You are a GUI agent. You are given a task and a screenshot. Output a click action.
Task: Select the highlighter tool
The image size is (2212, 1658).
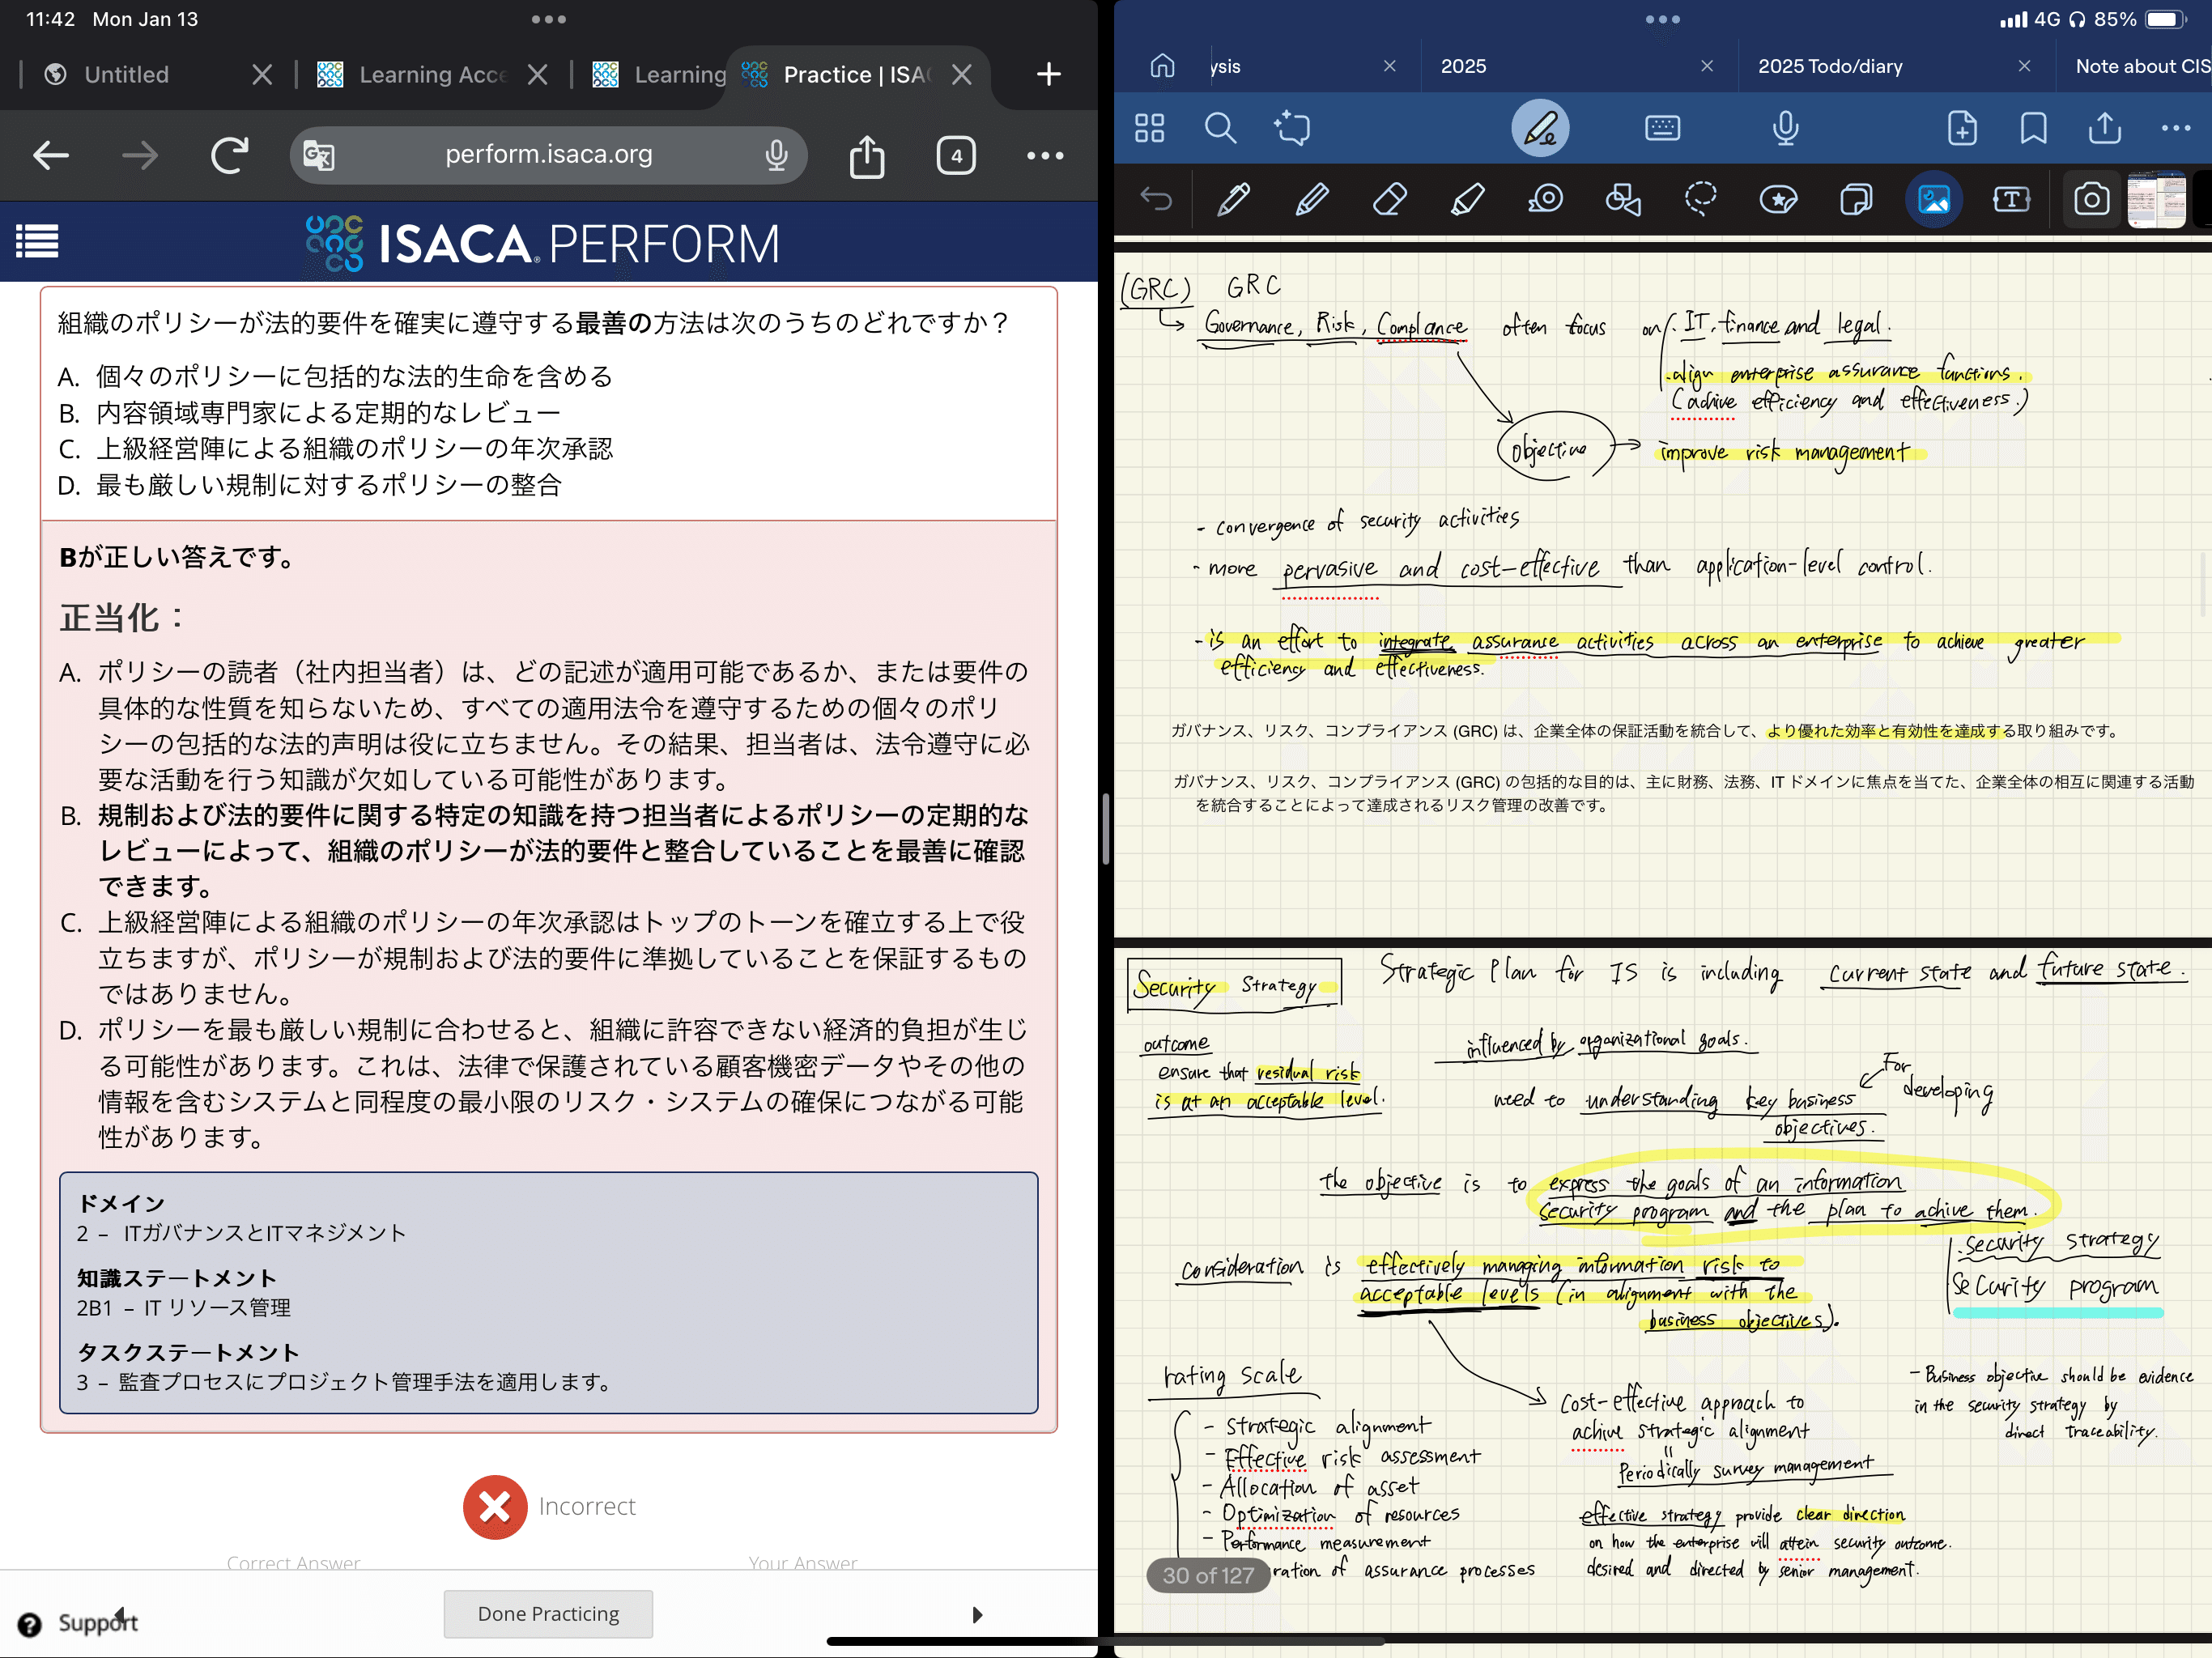pos(1467,199)
